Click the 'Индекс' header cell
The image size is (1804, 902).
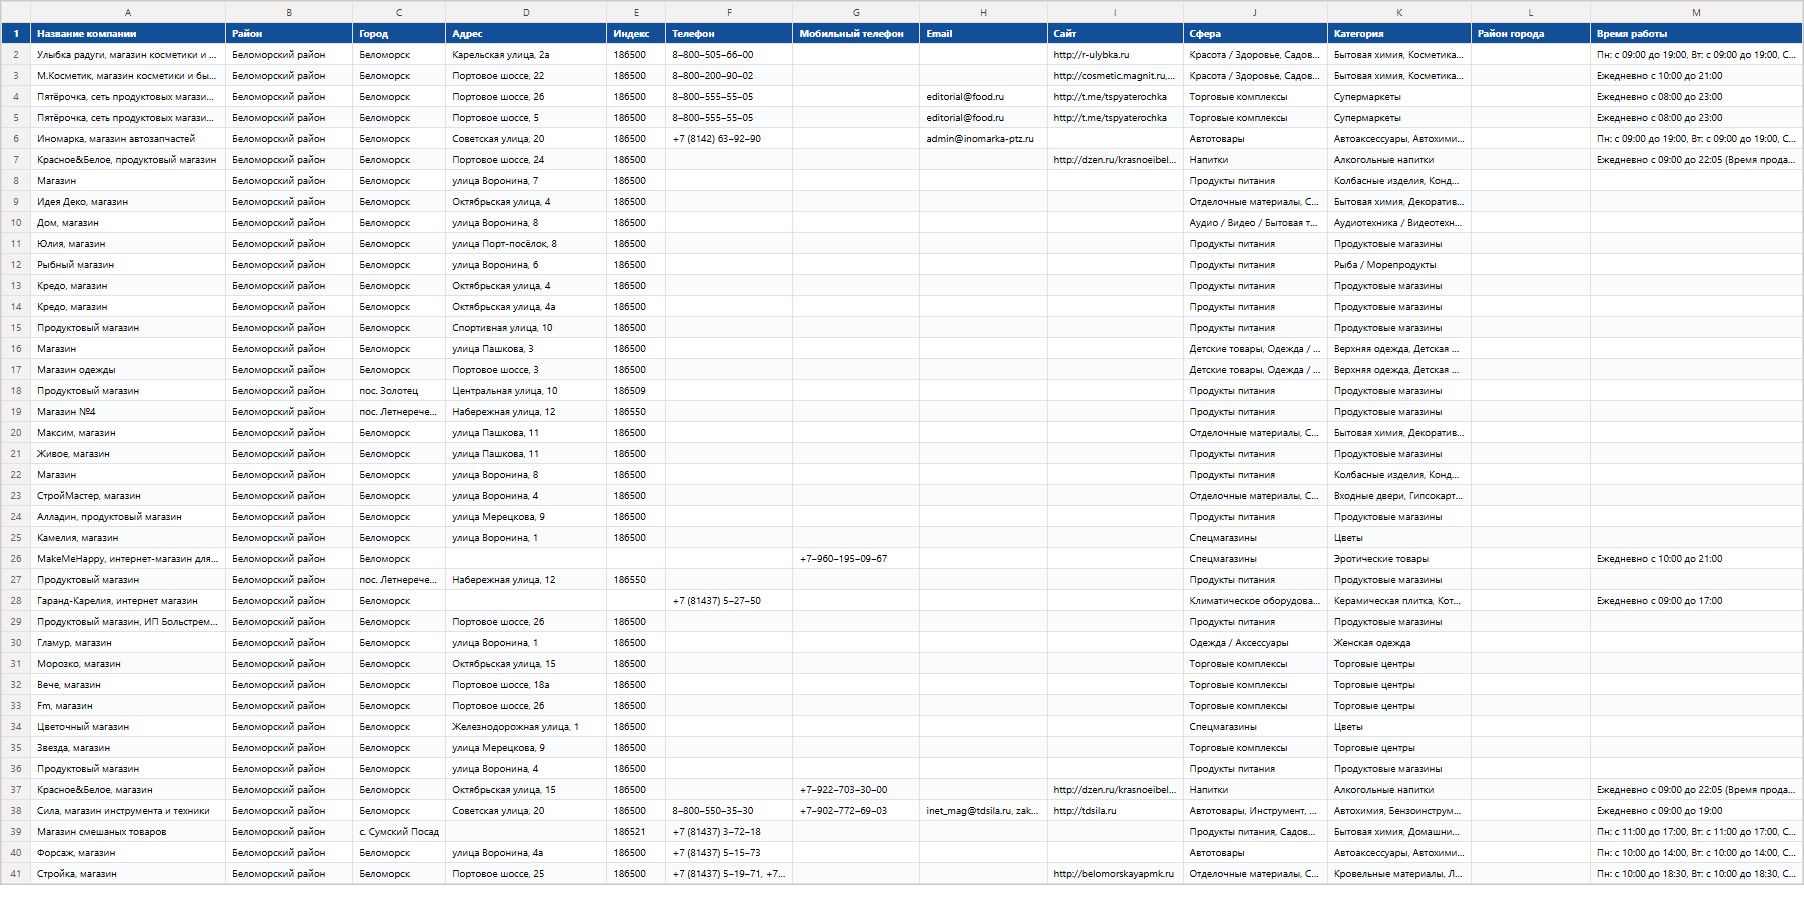pos(636,34)
